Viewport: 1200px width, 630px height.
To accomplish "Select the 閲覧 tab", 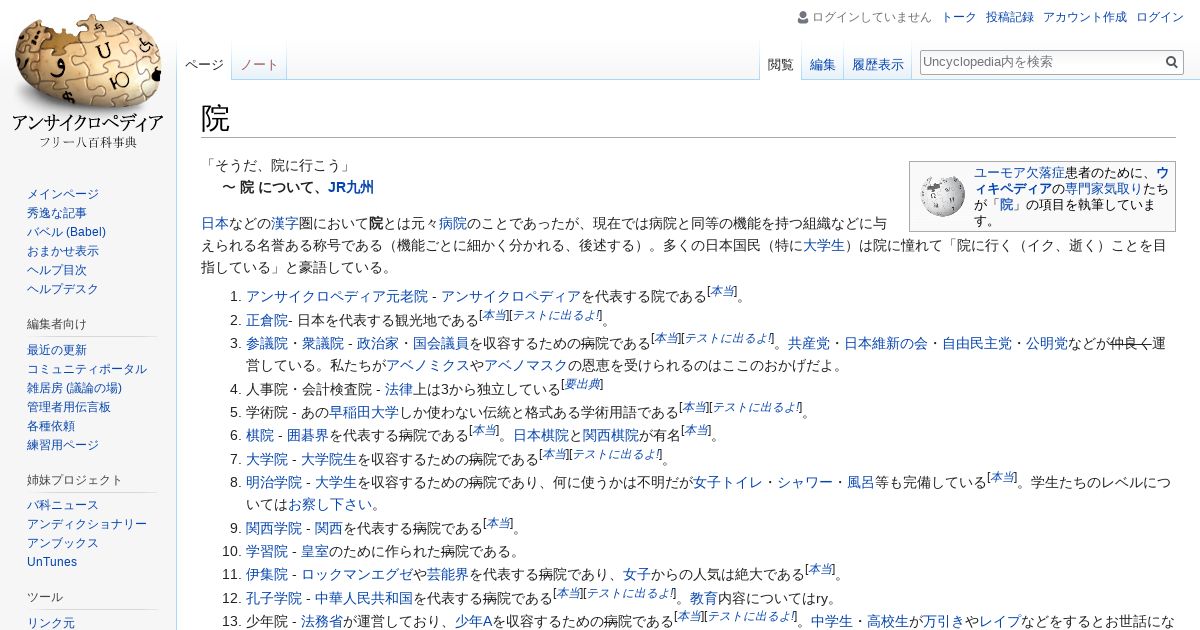I will (780, 64).
